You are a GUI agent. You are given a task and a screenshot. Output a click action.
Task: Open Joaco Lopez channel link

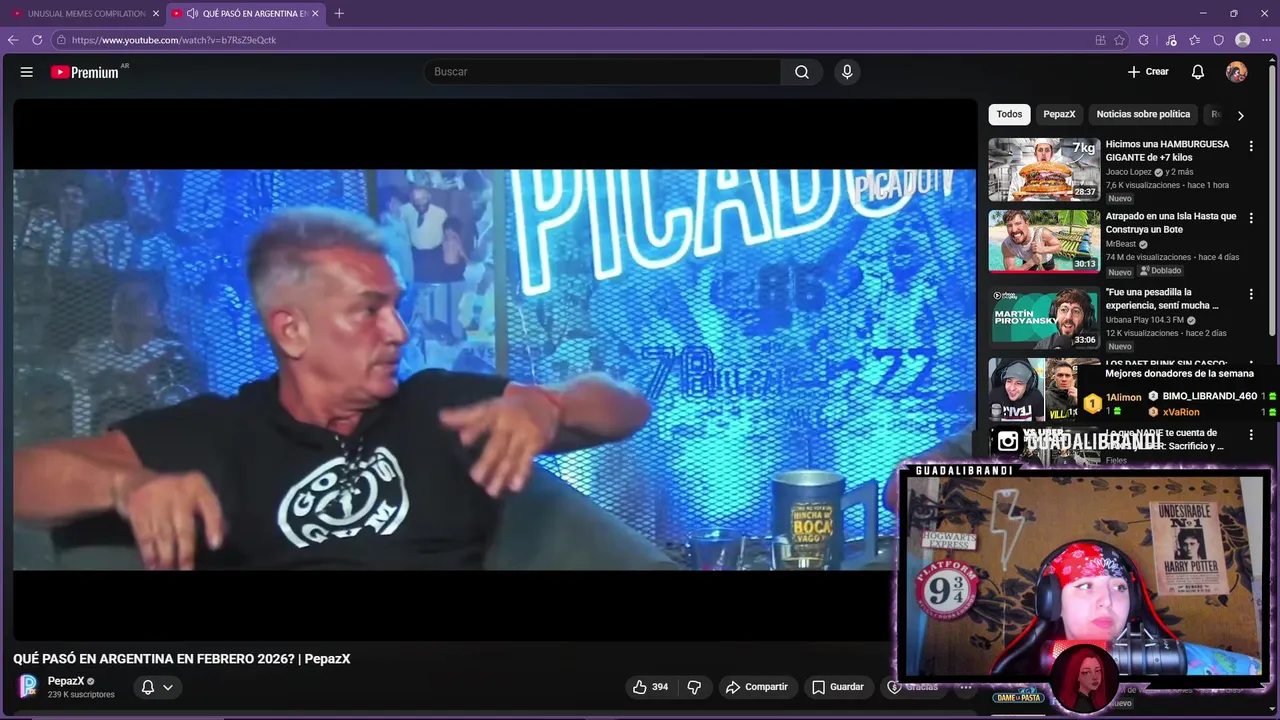[x=1129, y=172]
